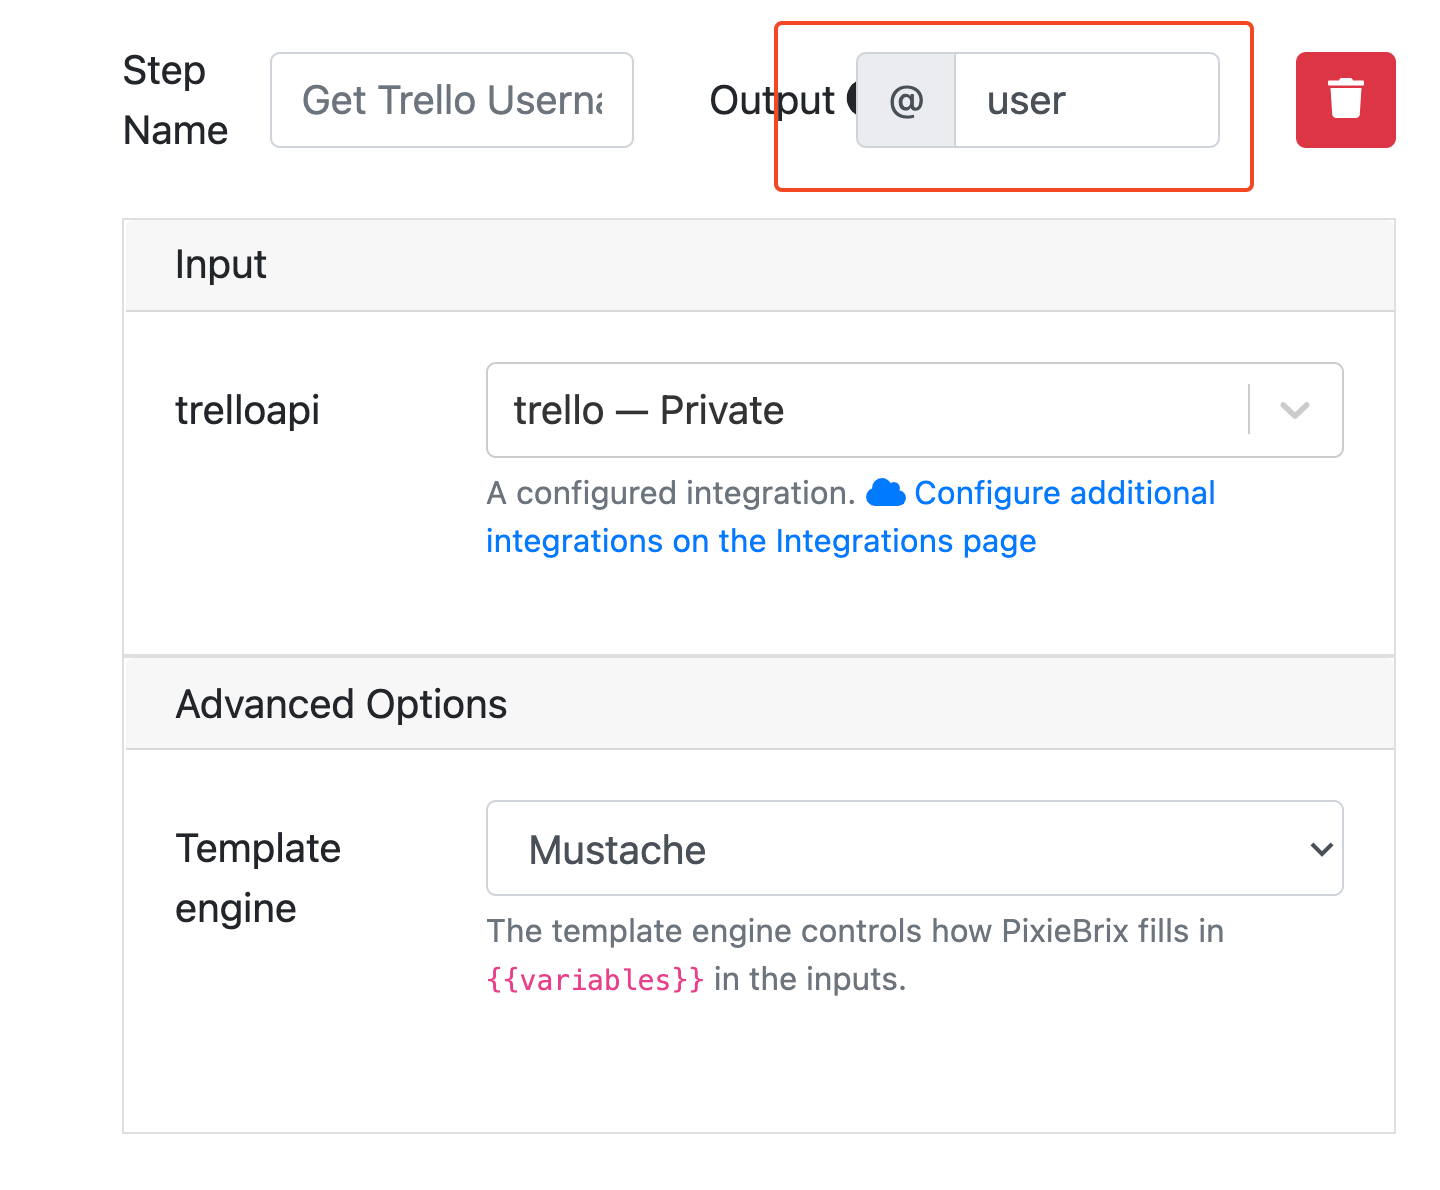Click the @ symbol prefix on the output variable

[x=905, y=100]
